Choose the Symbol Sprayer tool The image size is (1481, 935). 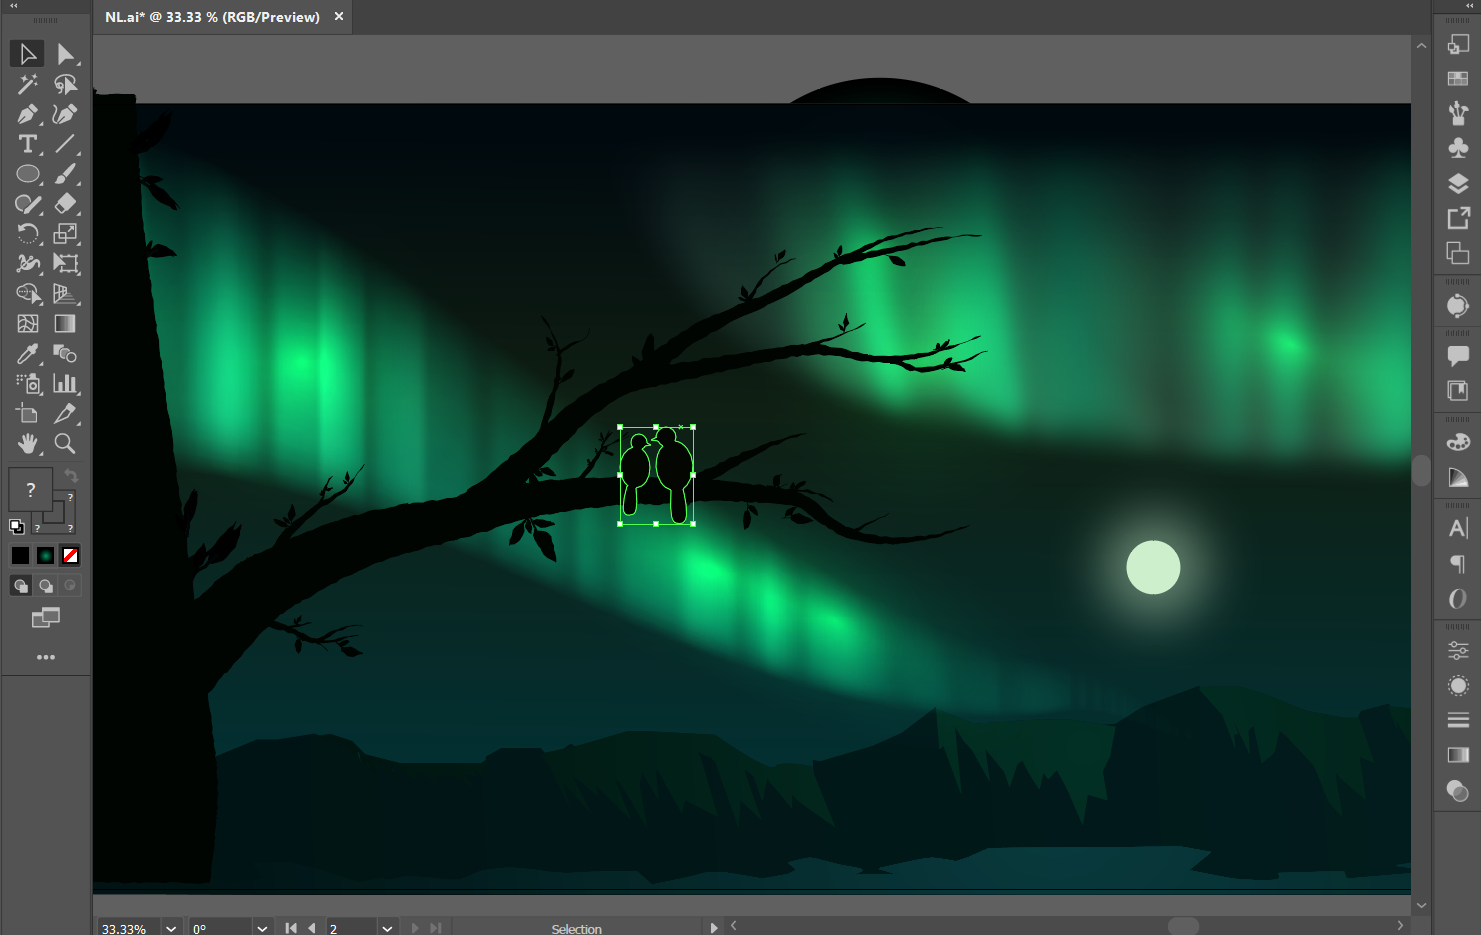(x=27, y=384)
